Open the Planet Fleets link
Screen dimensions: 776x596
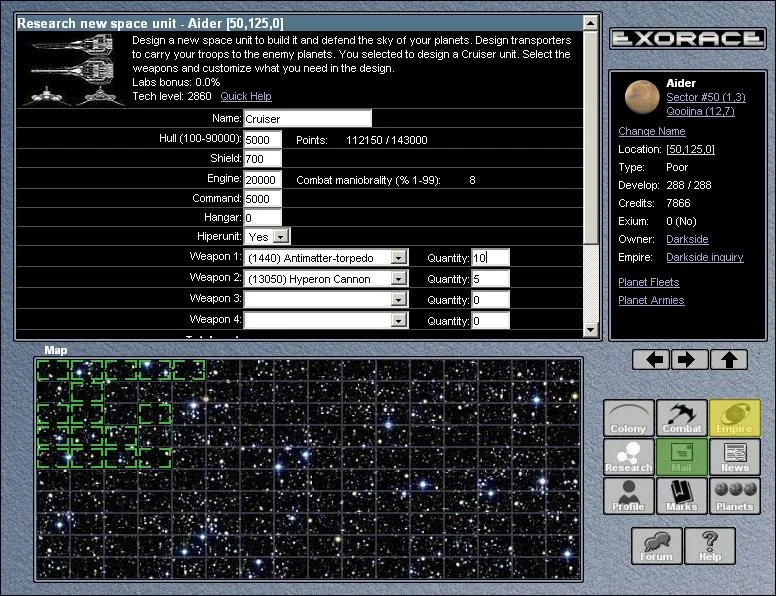(x=650, y=283)
